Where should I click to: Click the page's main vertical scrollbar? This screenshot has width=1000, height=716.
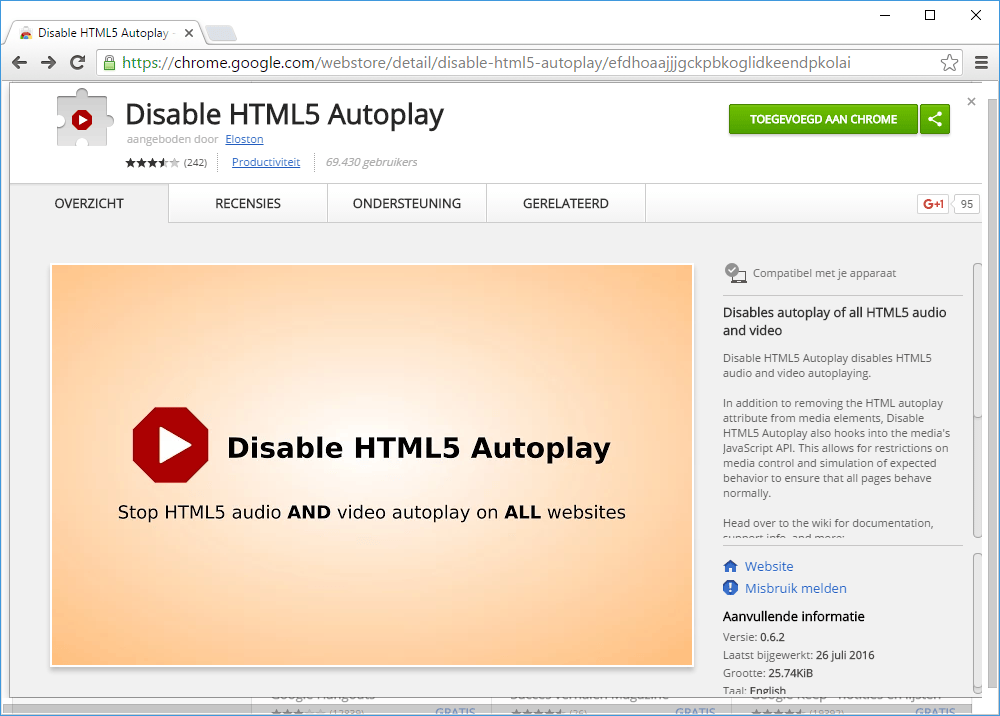pyautogui.click(x=992, y=392)
